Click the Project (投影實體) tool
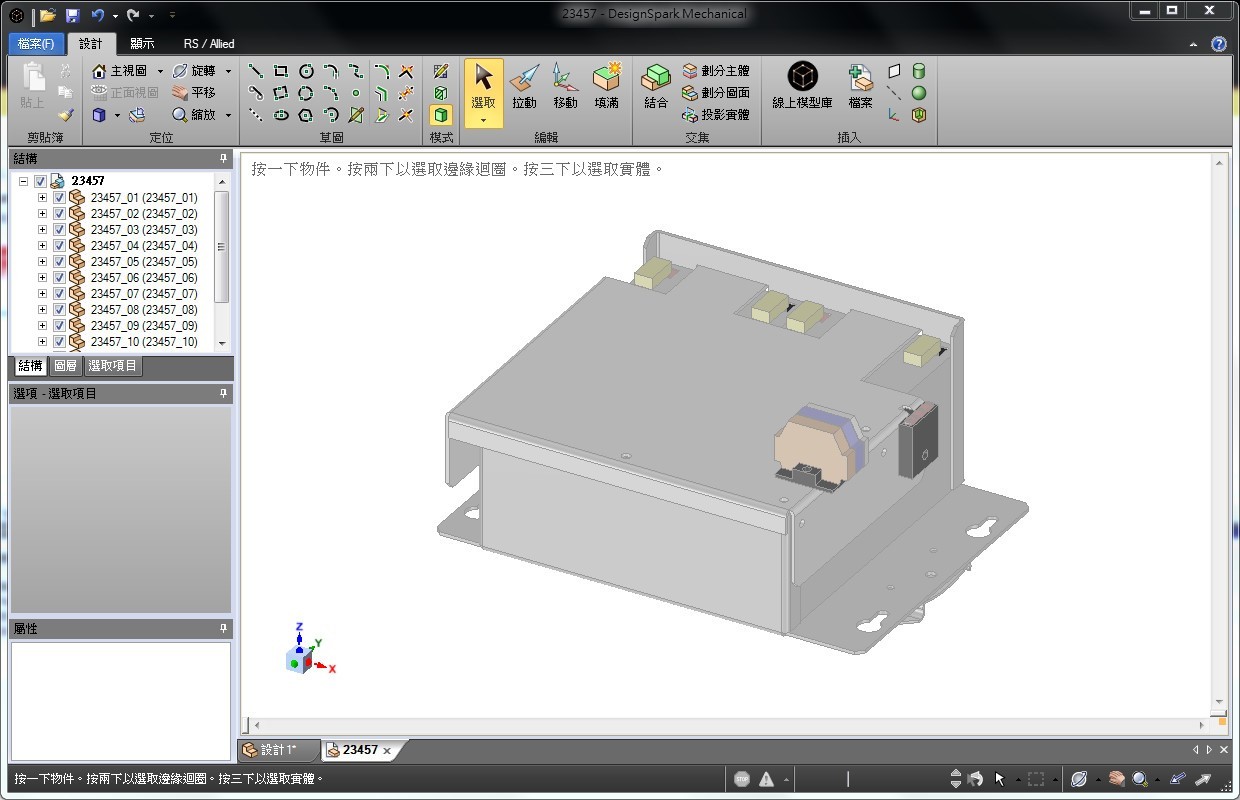 (716, 115)
